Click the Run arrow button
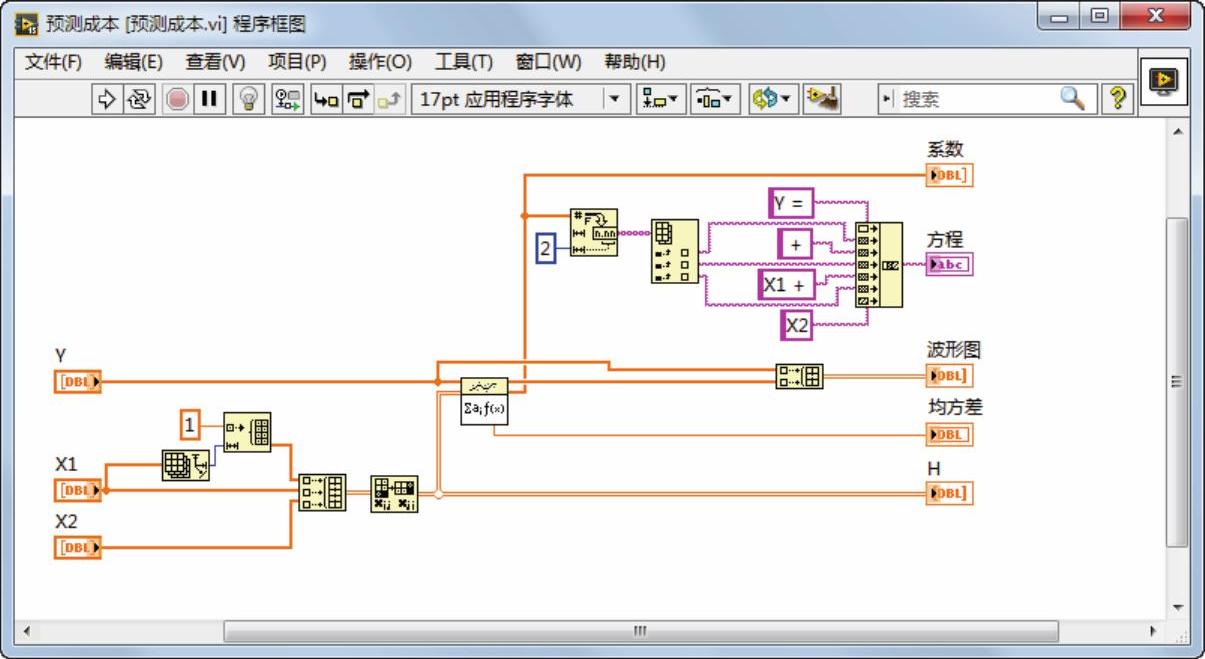 pyautogui.click(x=106, y=99)
